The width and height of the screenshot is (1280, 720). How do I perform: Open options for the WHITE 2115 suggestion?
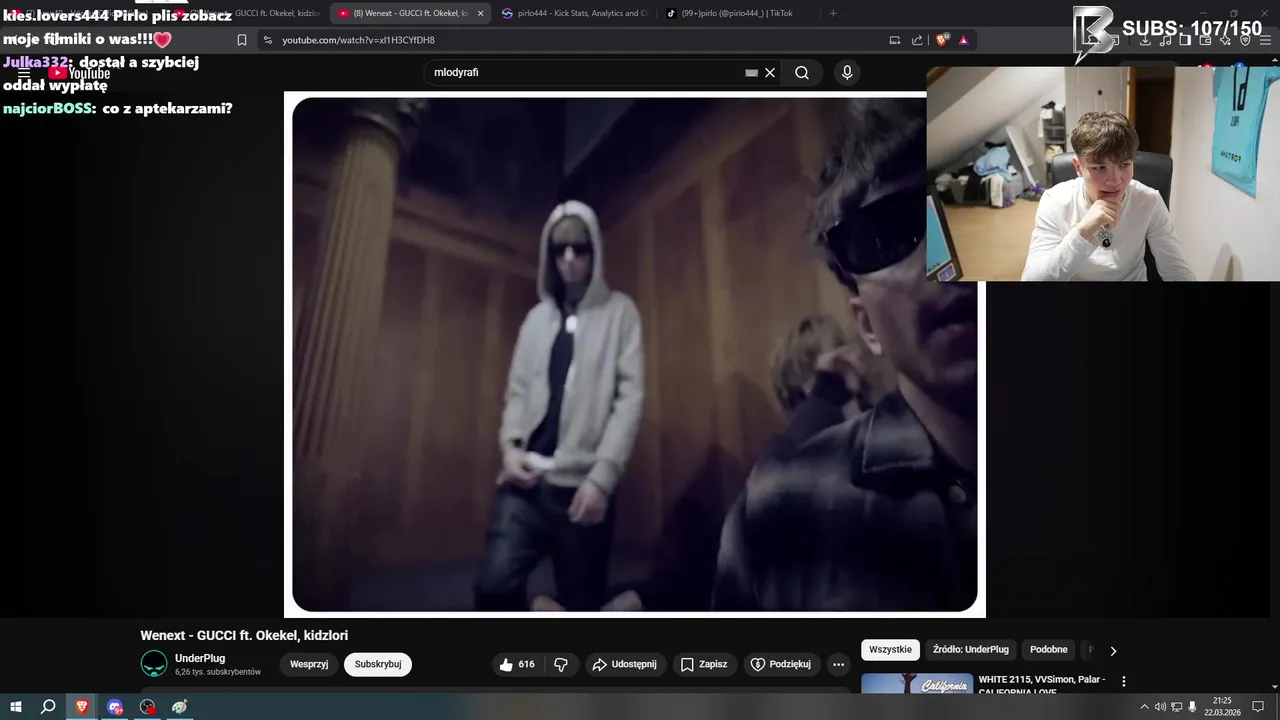(x=1123, y=681)
